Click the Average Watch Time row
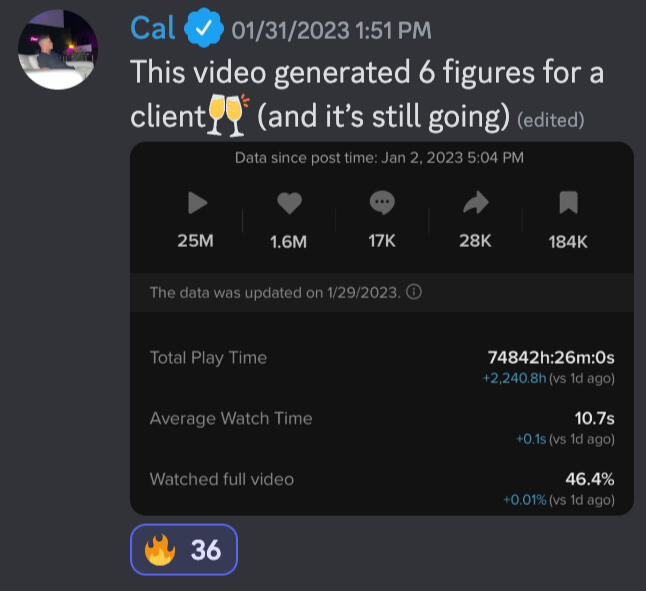Viewport: 646px width, 591px height. click(382, 427)
